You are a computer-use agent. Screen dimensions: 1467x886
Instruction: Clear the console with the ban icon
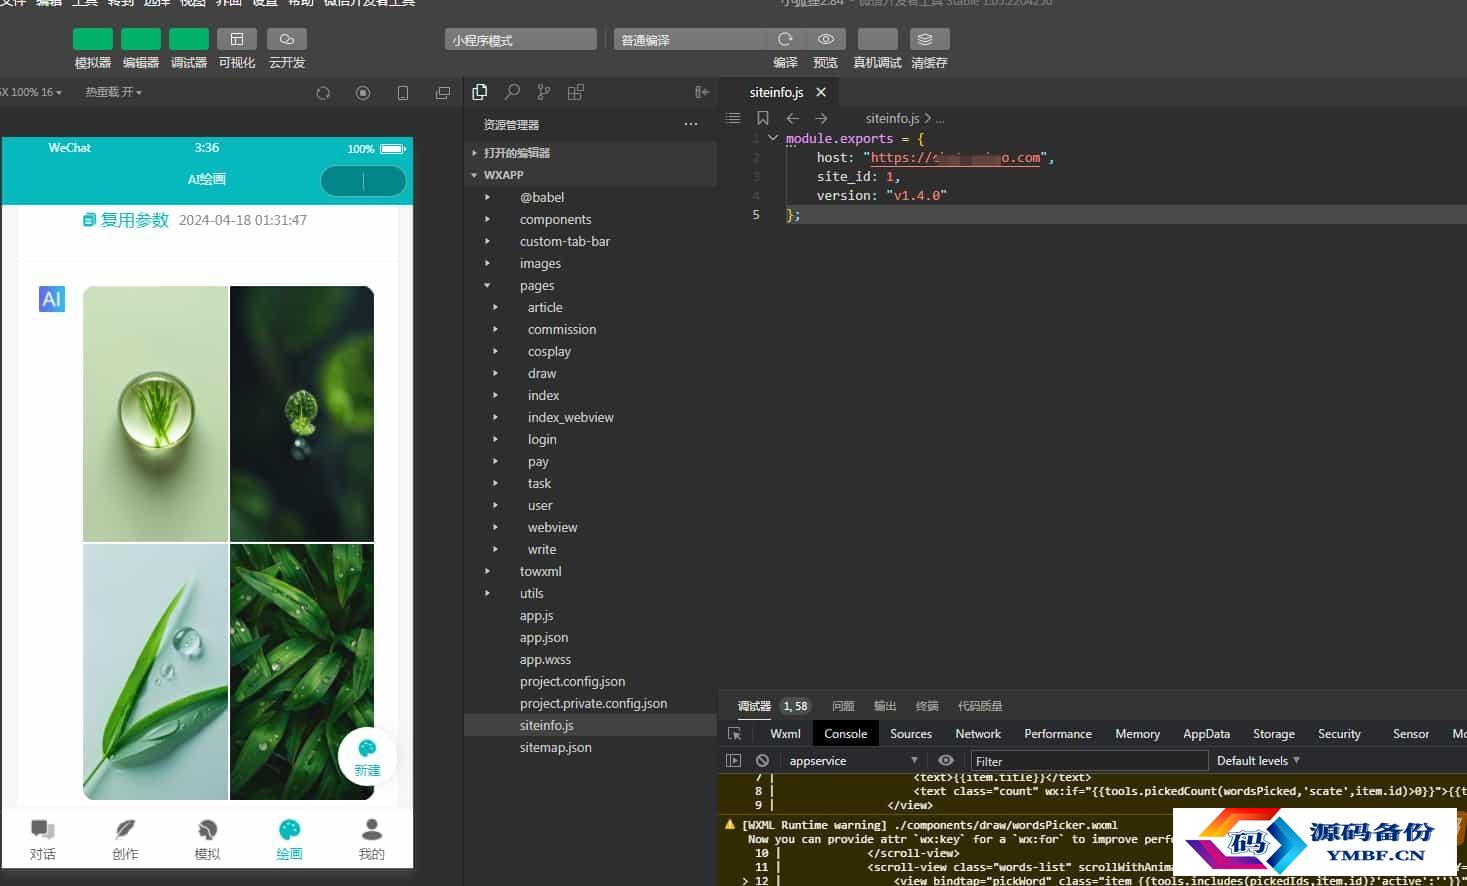click(763, 761)
